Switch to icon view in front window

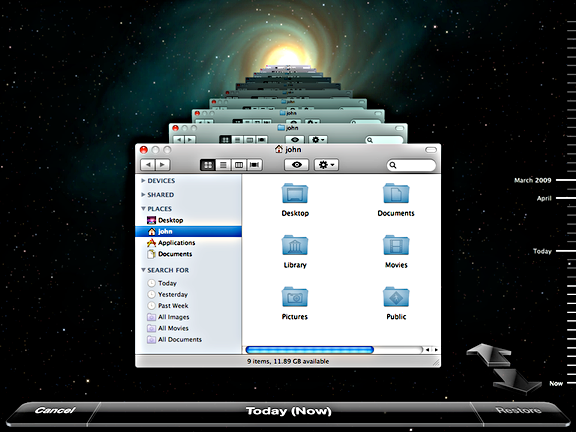pos(208,165)
